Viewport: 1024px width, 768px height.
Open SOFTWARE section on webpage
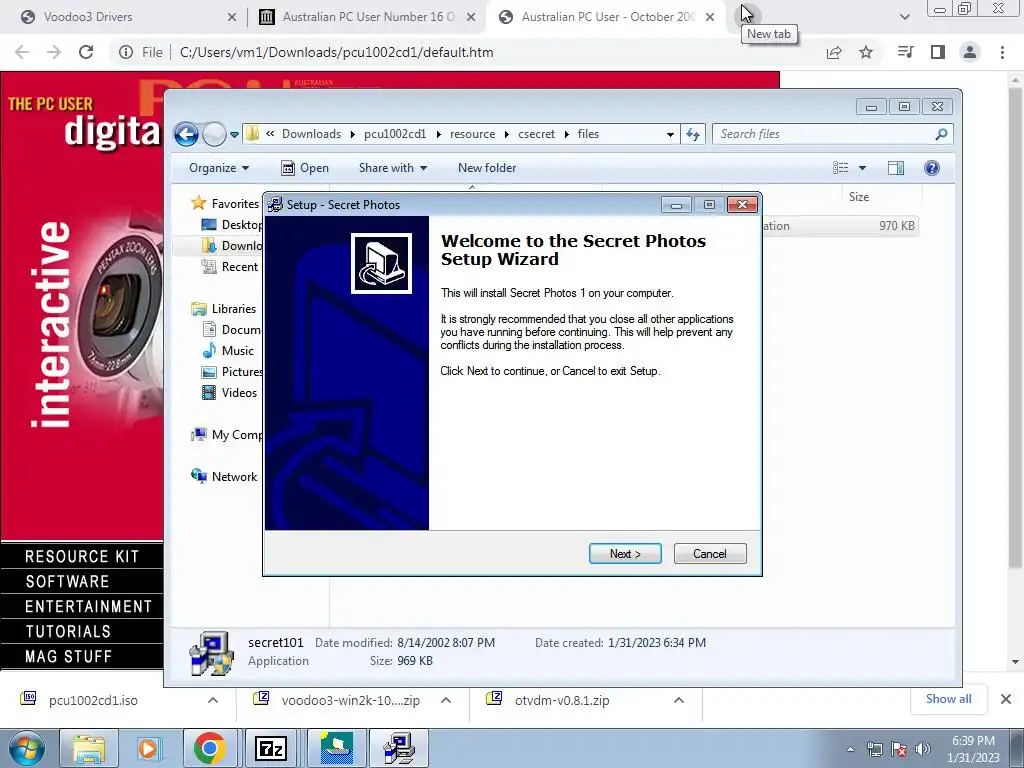coord(82,581)
